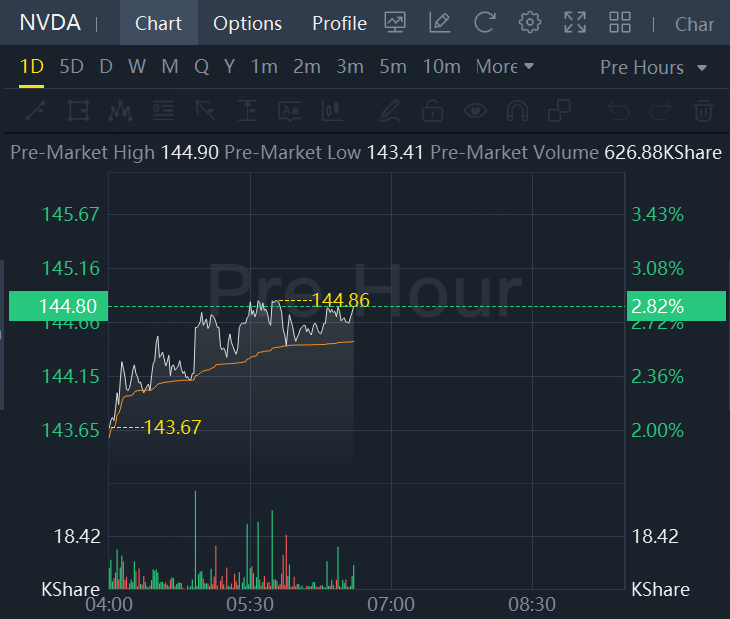Expand chart to fullscreen using arrows icon
This screenshot has width=730, height=619.
[x=575, y=22]
